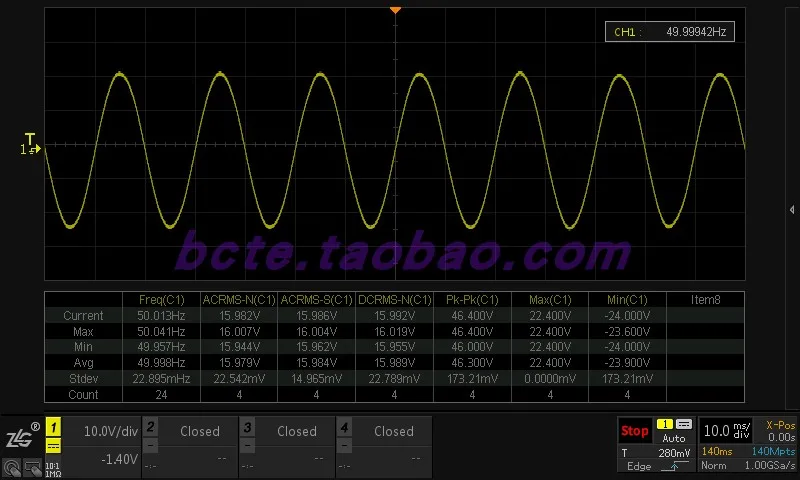Expand the right side panel arrow
The image size is (800, 480).
click(792, 209)
